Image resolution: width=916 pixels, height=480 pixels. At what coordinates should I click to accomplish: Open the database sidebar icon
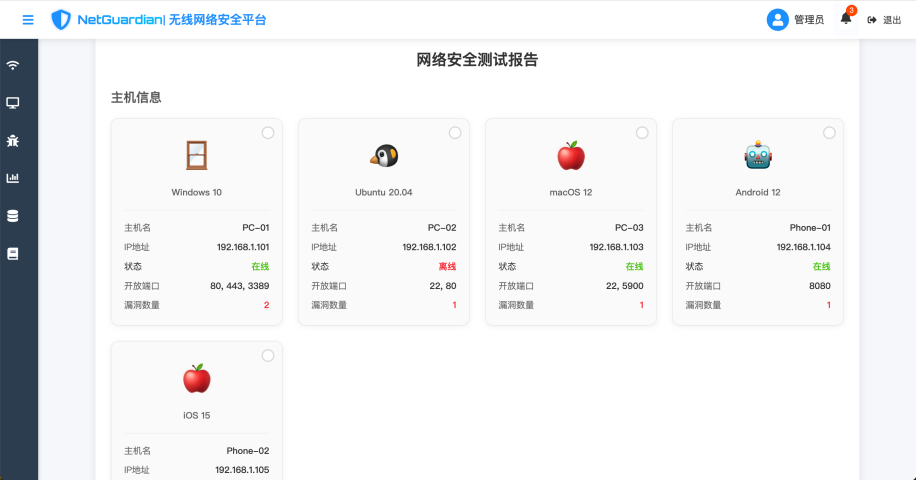pos(13,216)
